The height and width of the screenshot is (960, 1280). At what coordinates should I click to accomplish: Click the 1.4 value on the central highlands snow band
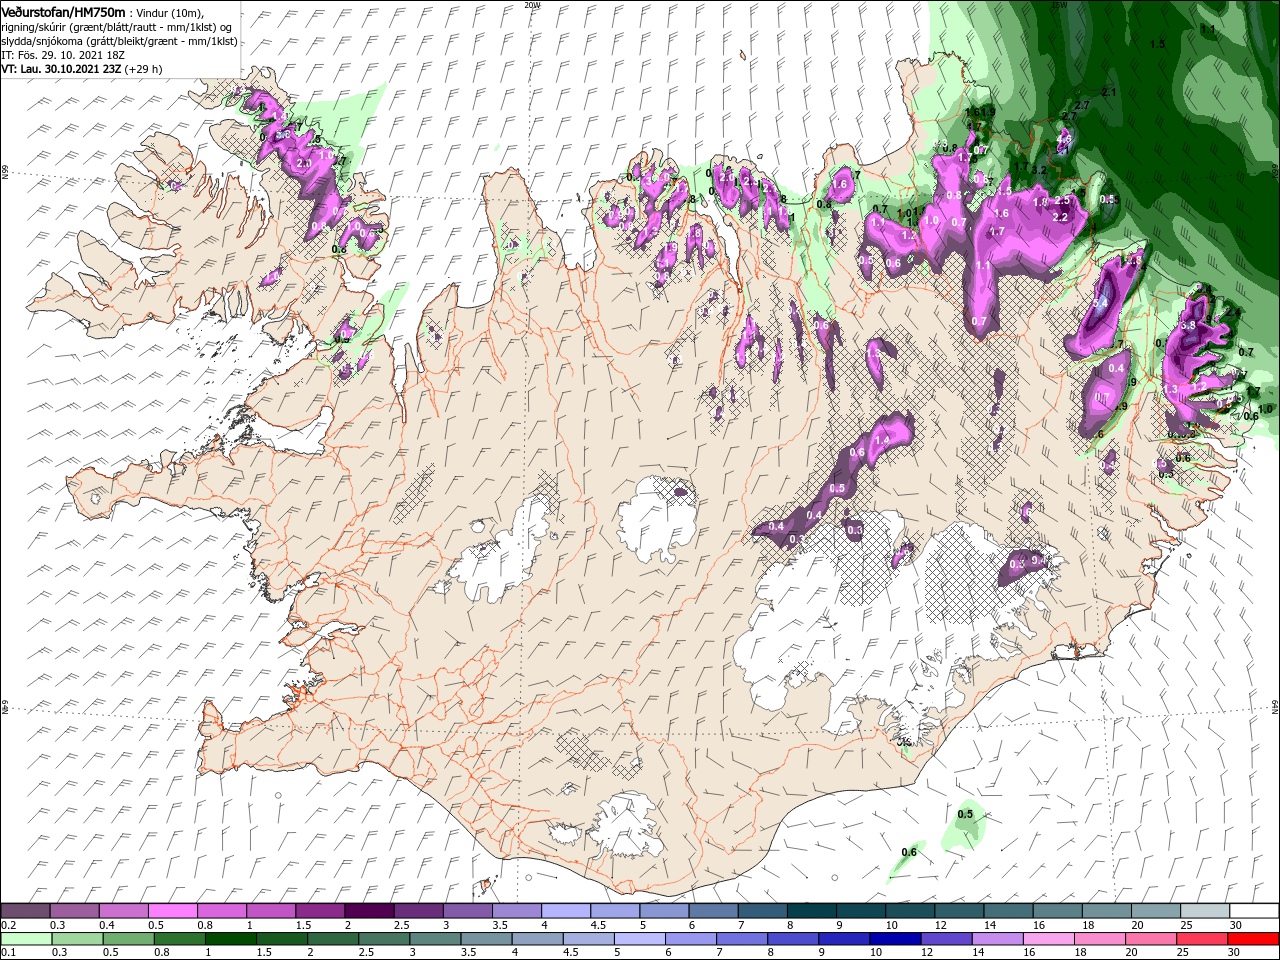(x=882, y=441)
